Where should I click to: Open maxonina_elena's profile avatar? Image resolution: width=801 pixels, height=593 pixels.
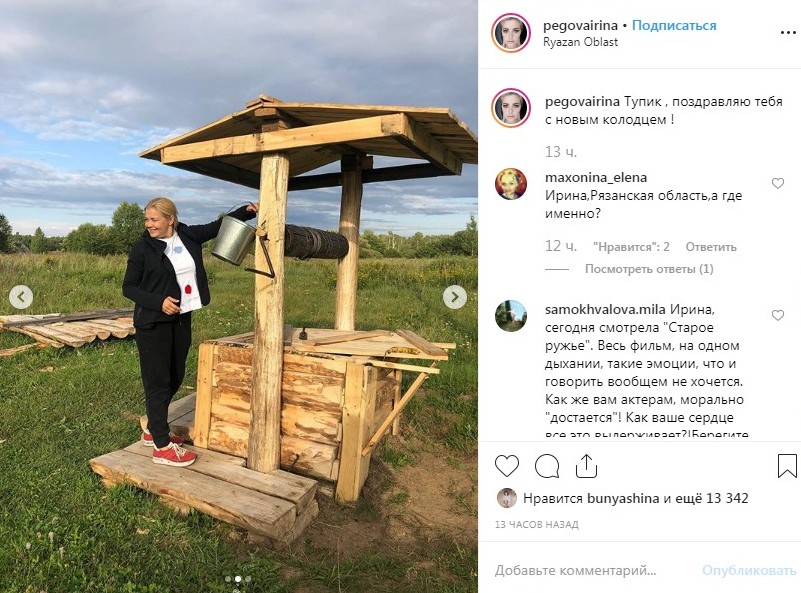511,184
